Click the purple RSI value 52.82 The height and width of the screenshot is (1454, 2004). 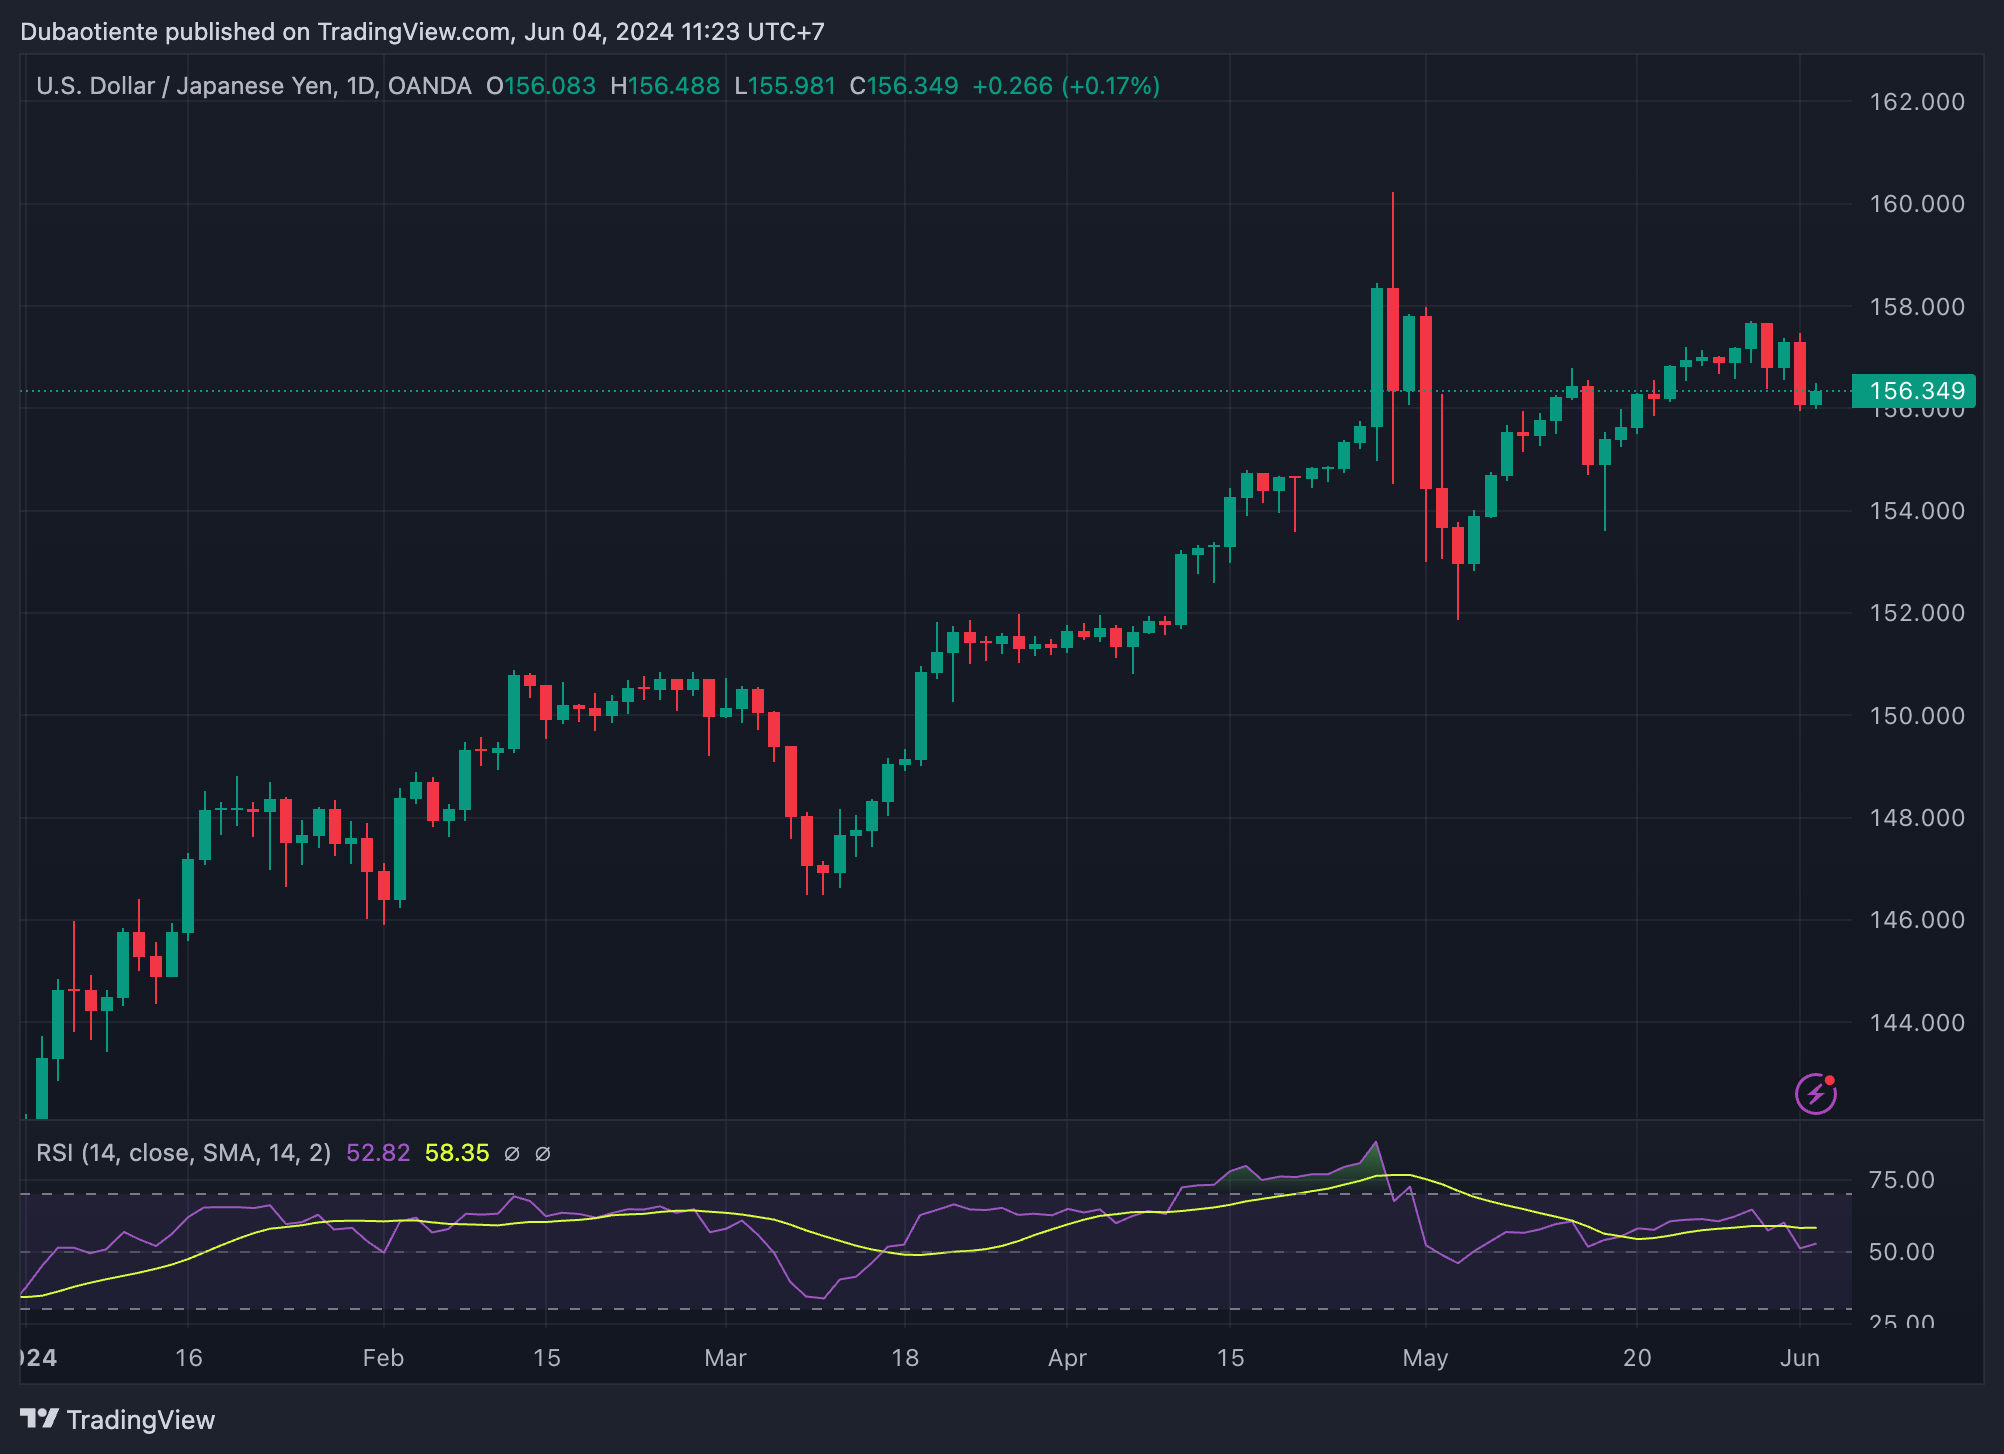(378, 1153)
